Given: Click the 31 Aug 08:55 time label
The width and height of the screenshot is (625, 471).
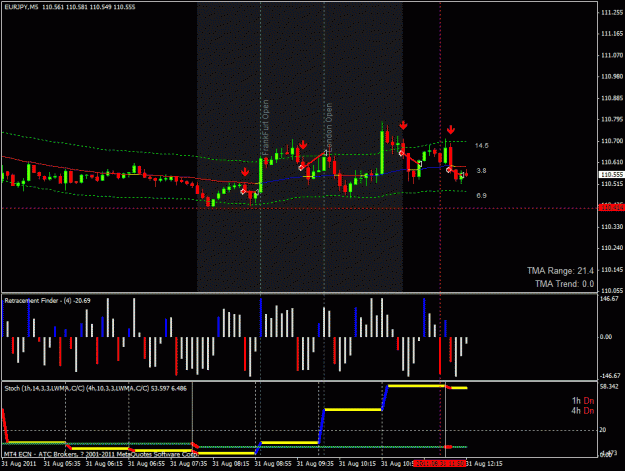Looking at the screenshot, I should (x=273, y=463).
